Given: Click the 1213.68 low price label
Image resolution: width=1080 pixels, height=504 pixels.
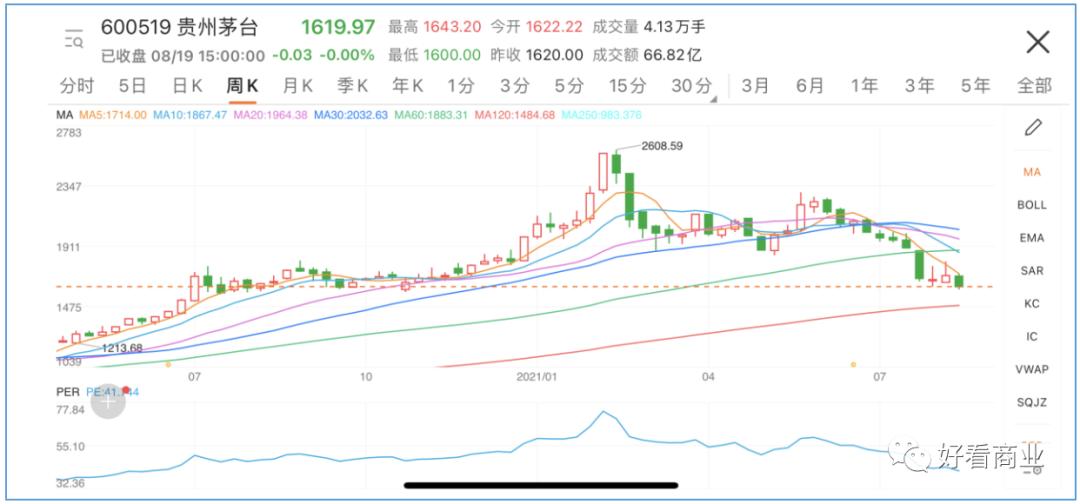Looking at the screenshot, I should coord(122,348).
